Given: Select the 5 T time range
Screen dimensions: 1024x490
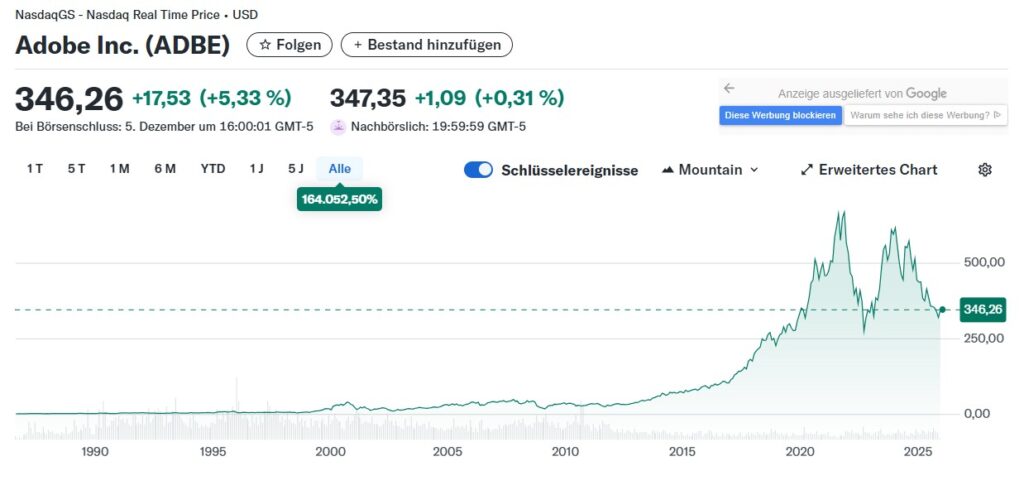Looking at the screenshot, I should click(x=76, y=169).
